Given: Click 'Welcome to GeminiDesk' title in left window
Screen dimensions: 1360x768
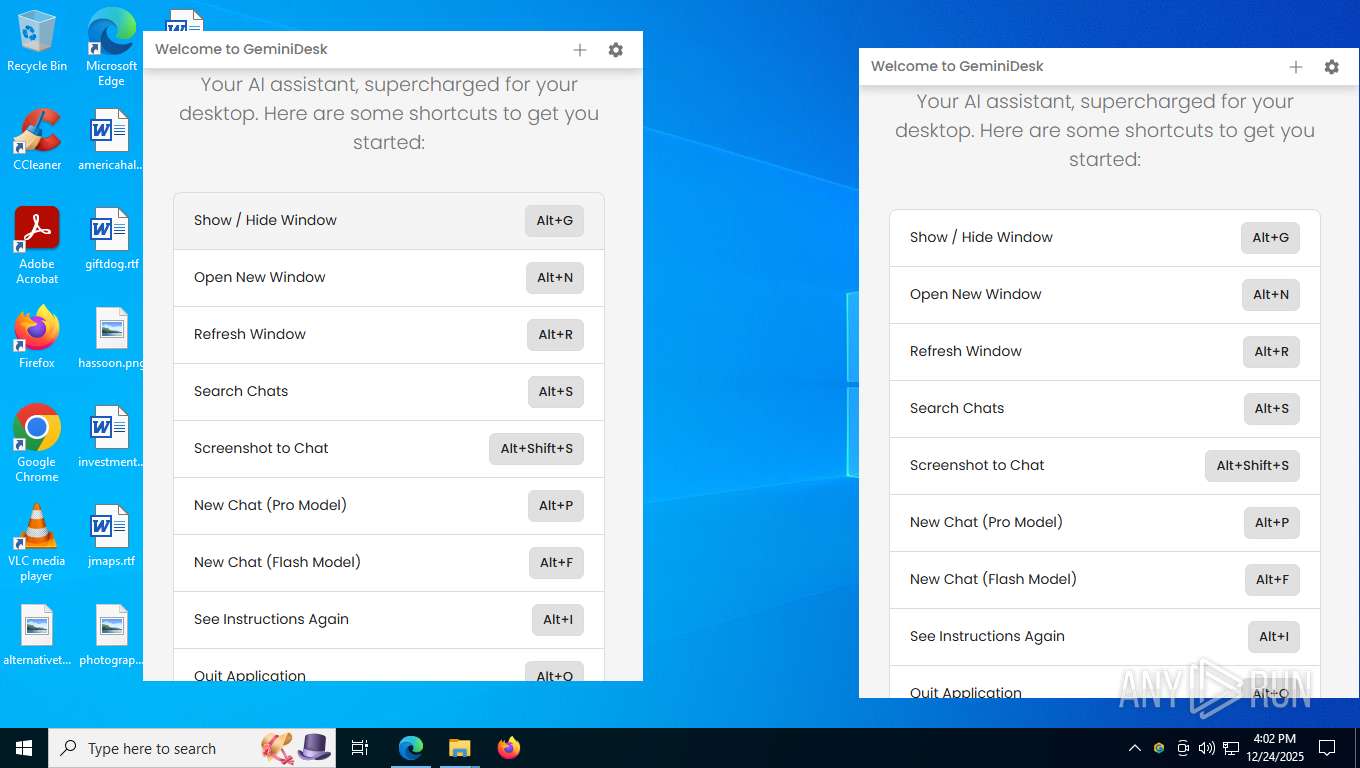Looking at the screenshot, I should 241,50.
